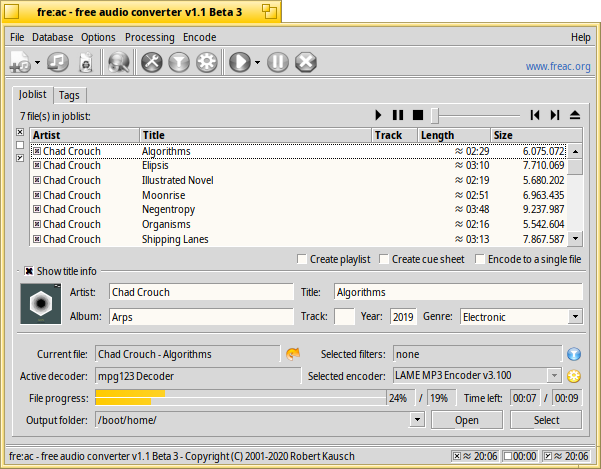Click the blue filter configuration icon
Viewport: 601px width, 469px height.
574,354
